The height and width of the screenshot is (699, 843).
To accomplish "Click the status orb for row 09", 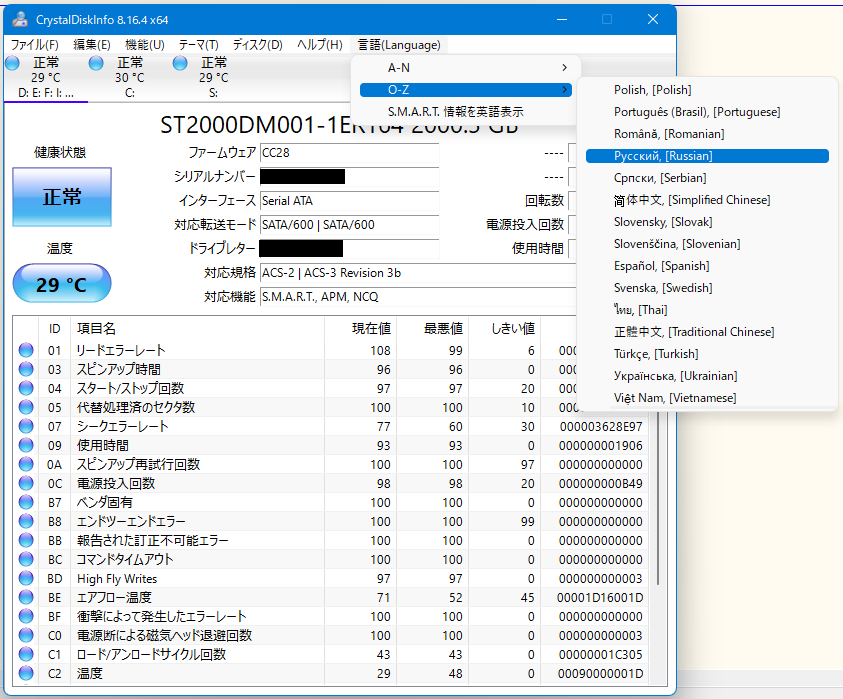I will (x=26, y=445).
